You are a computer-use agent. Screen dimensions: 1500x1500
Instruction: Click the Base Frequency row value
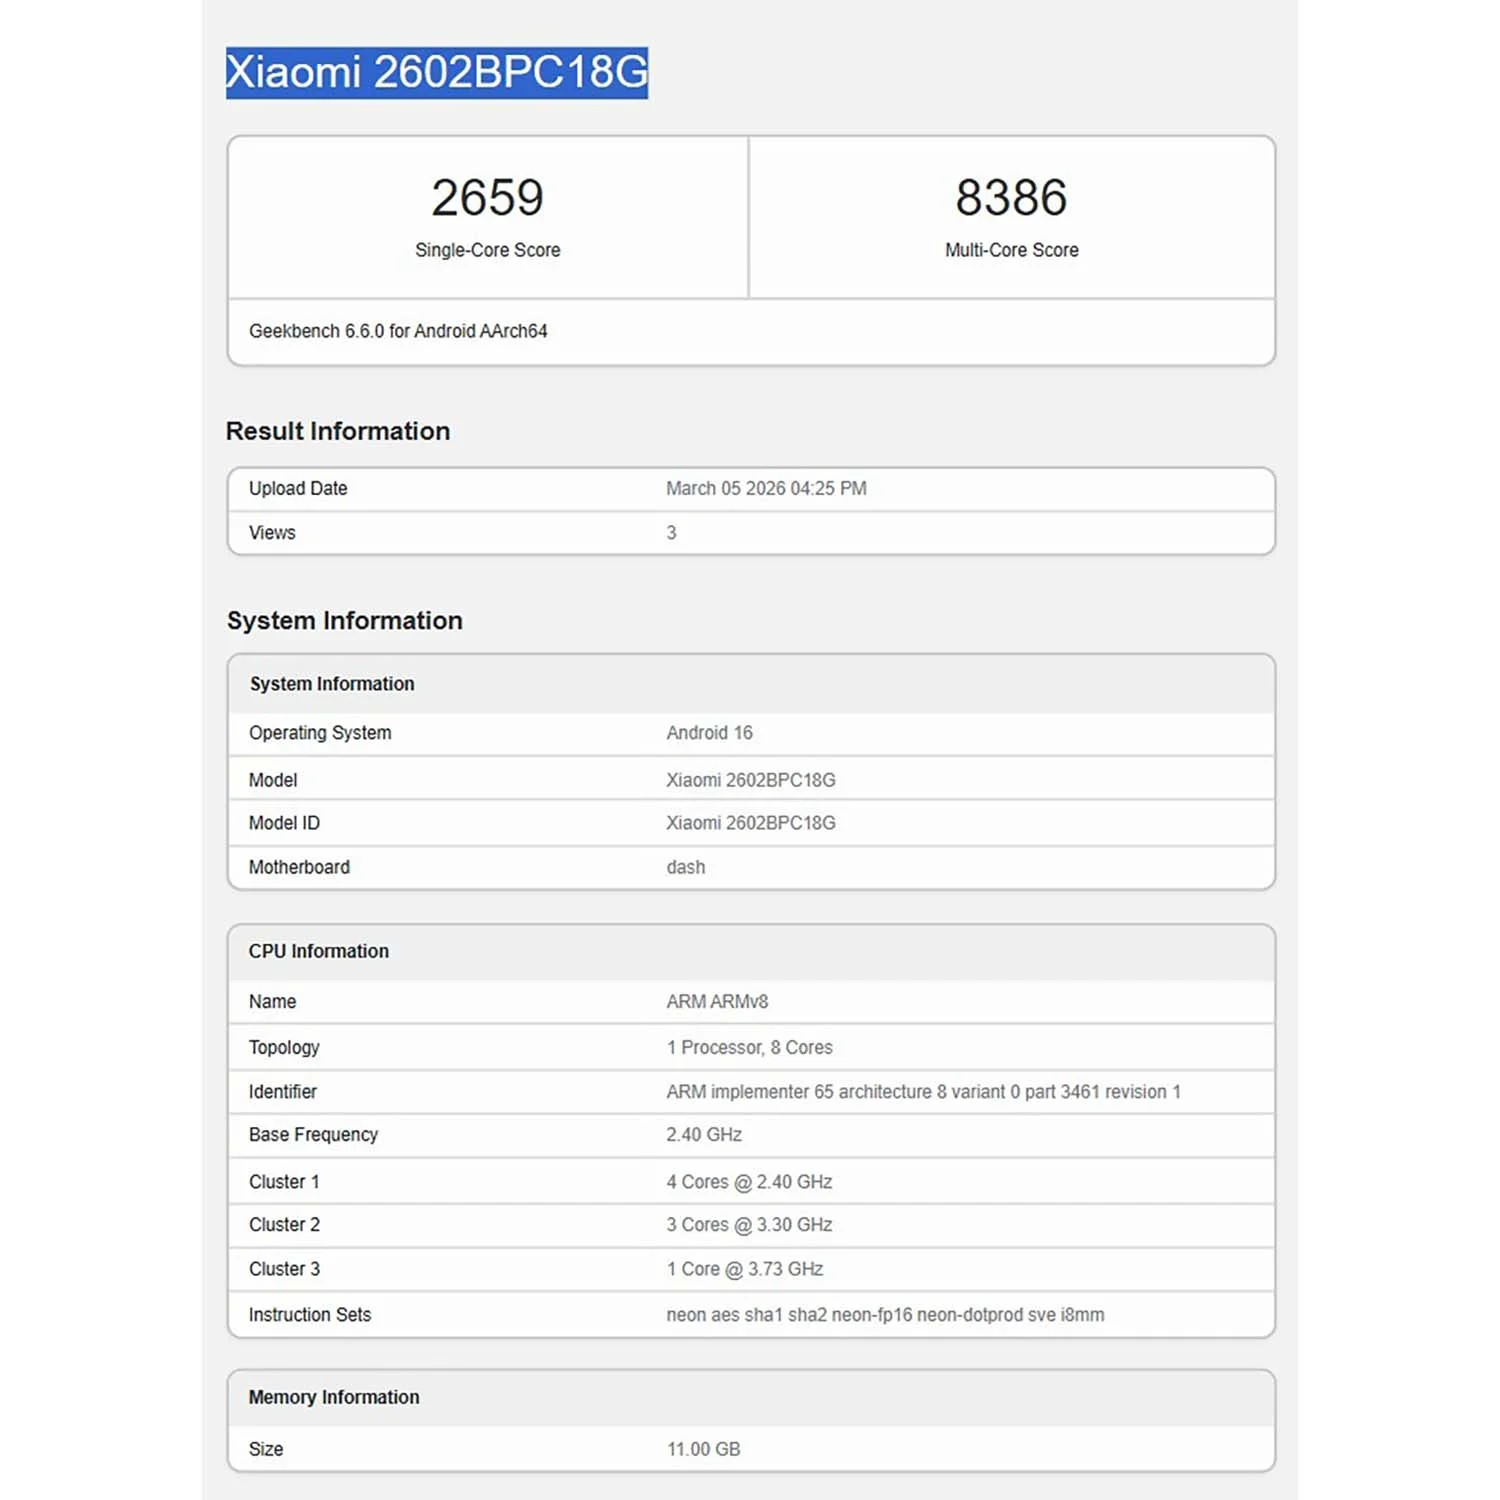(704, 1135)
